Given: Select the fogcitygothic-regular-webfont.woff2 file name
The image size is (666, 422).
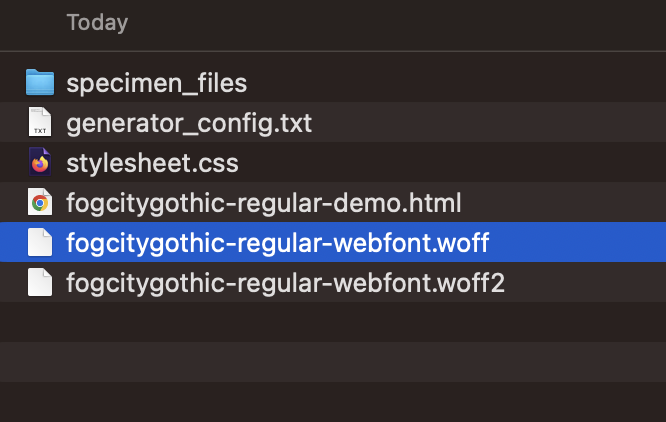Looking at the screenshot, I should [x=285, y=283].
